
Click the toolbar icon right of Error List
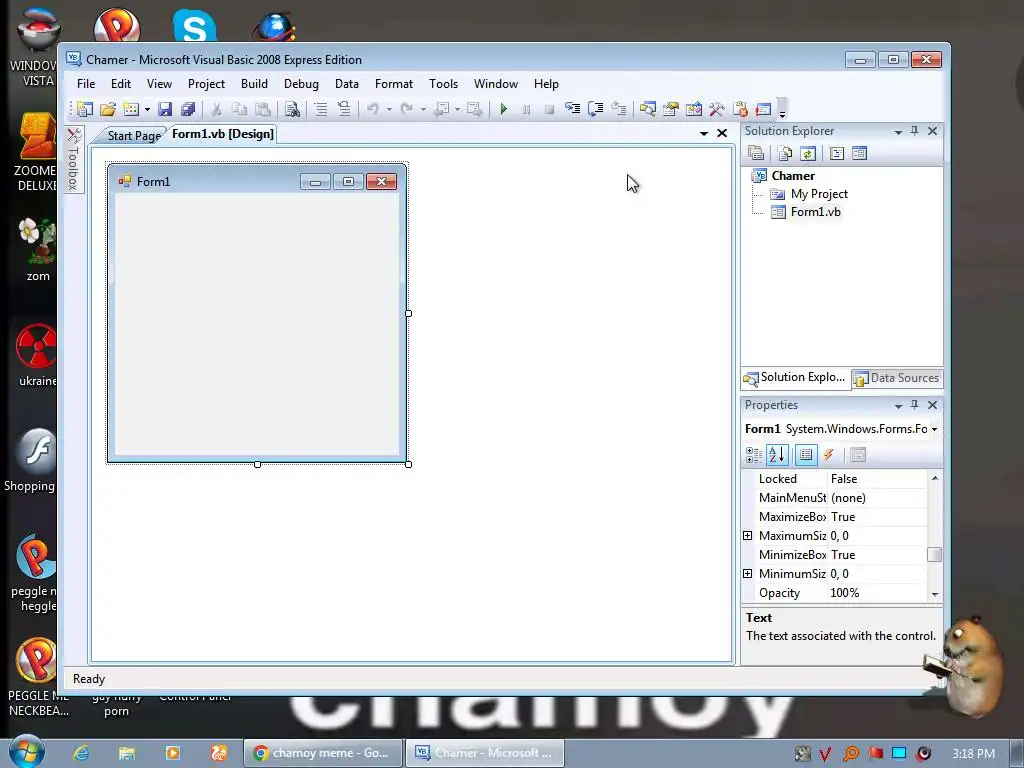pyautogui.click(x=763, y=109)
